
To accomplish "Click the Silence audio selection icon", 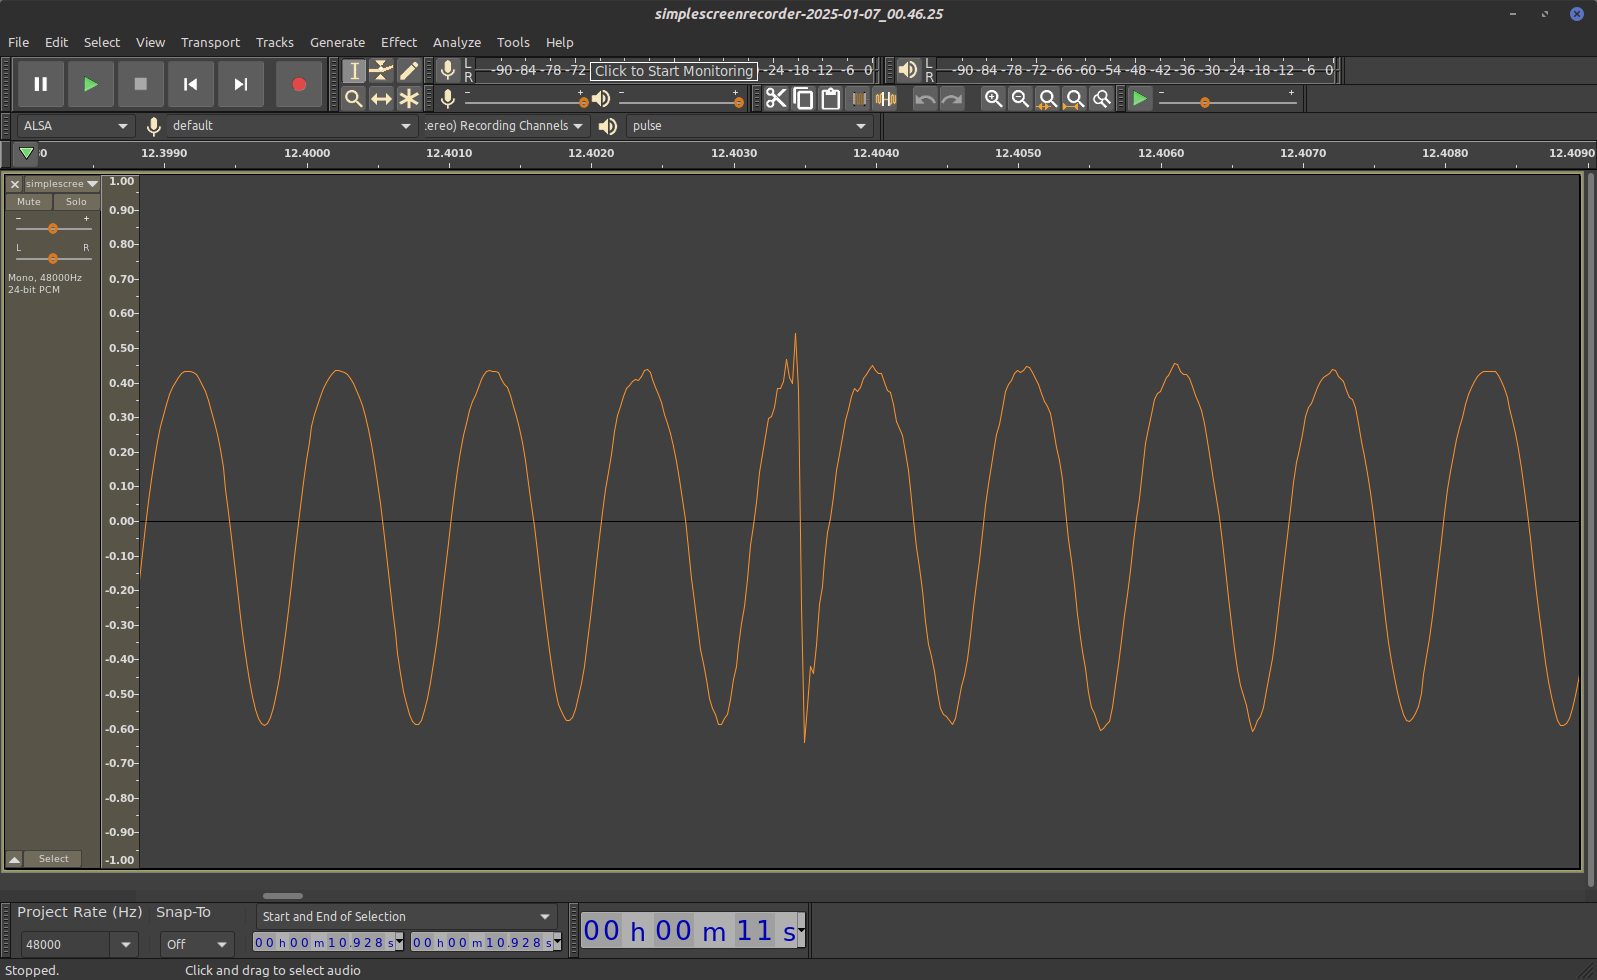I will (x=885, y=98).
